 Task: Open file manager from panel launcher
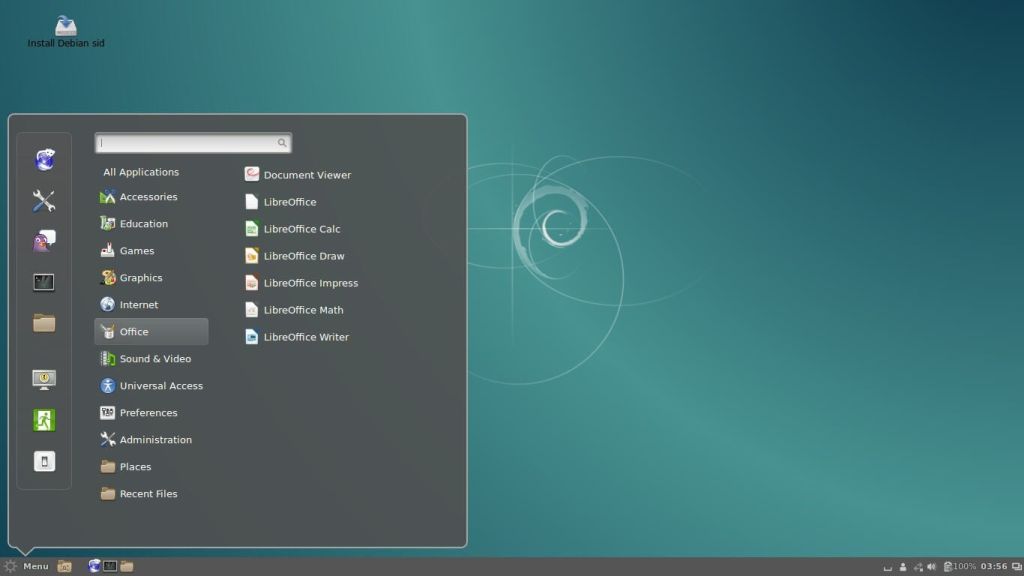coord(127,566)
